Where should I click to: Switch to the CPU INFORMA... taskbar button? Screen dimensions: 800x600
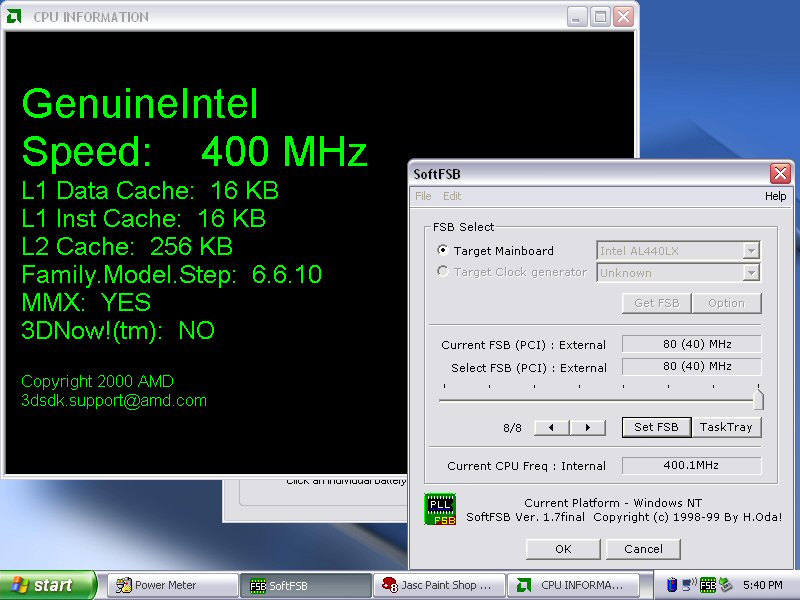click(573, 585)
